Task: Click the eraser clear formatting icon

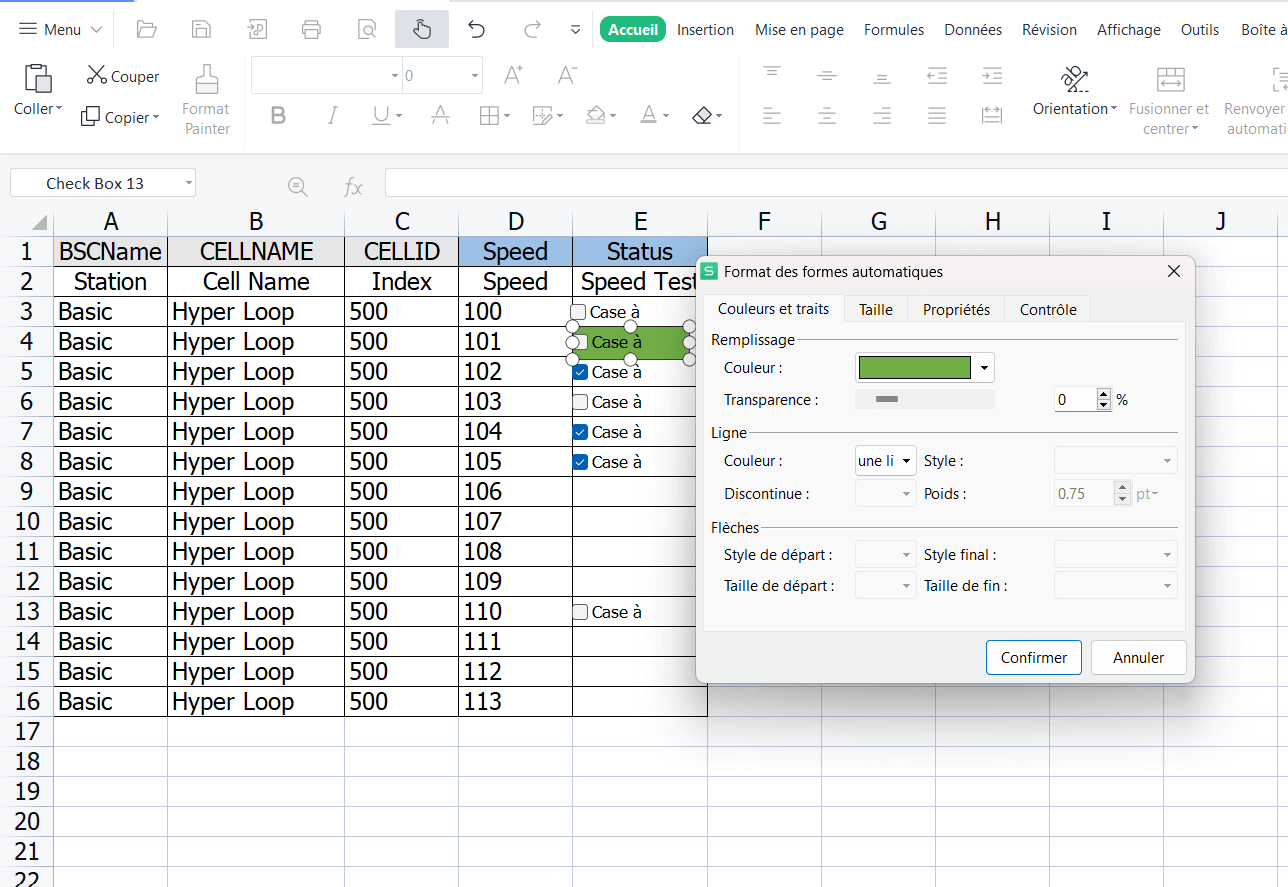Action: [702, 116]
